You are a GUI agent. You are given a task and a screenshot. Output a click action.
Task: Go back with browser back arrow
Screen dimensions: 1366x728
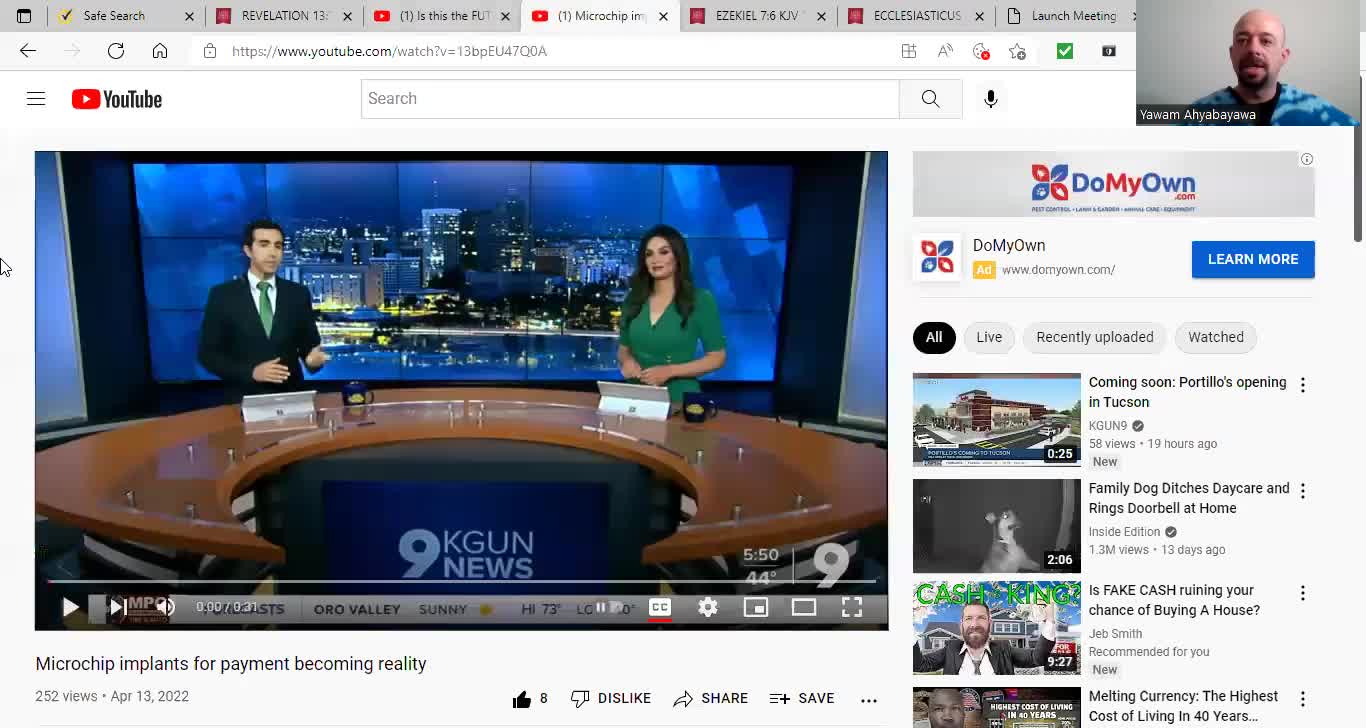tap(28, 51)
